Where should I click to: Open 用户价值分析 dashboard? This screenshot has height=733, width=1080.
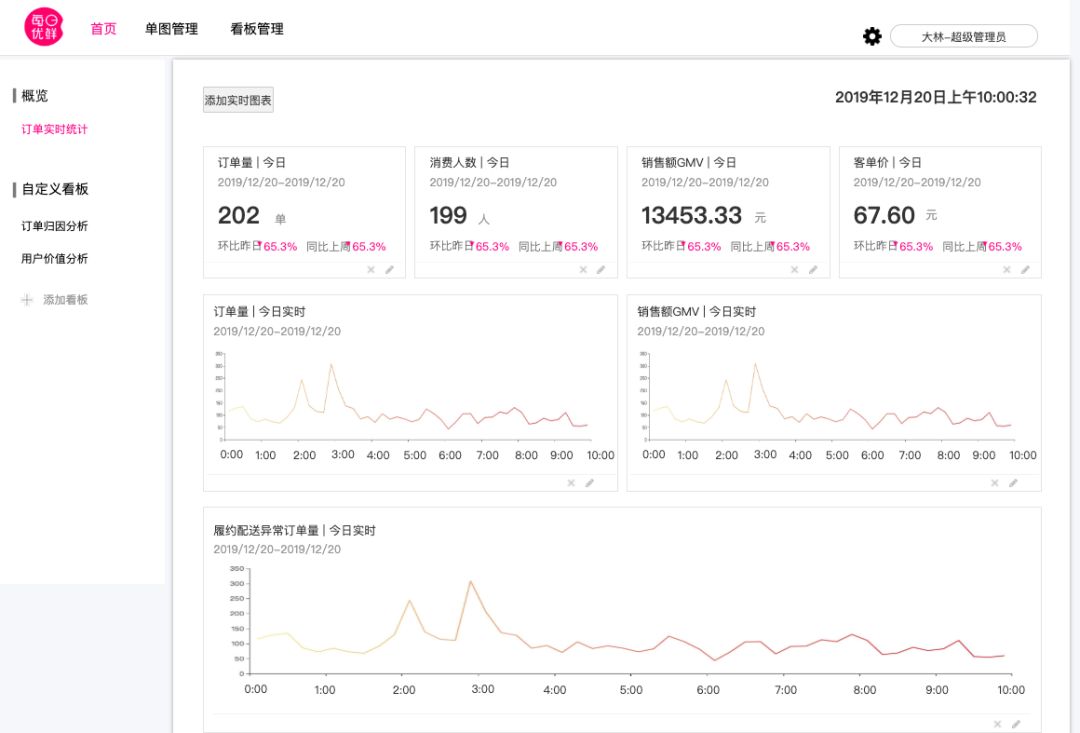tap(55, 258)
